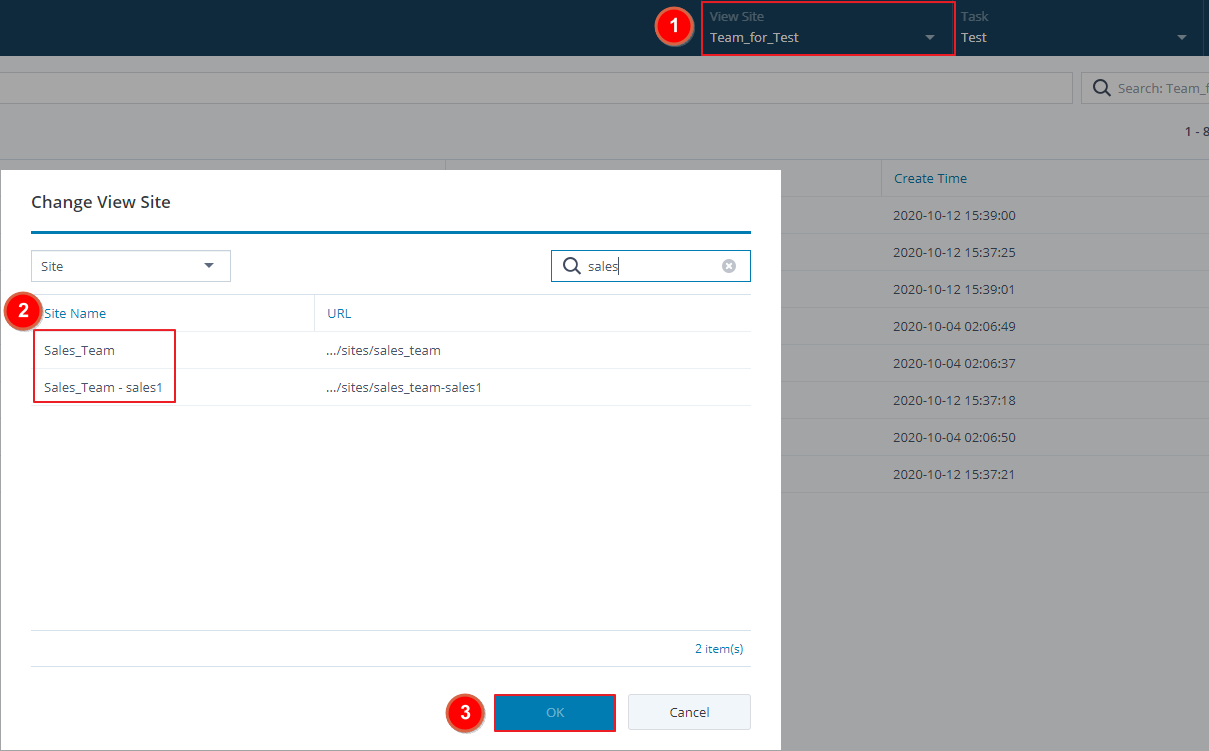Click the search icon in top-right search field

click(1101, 88)
